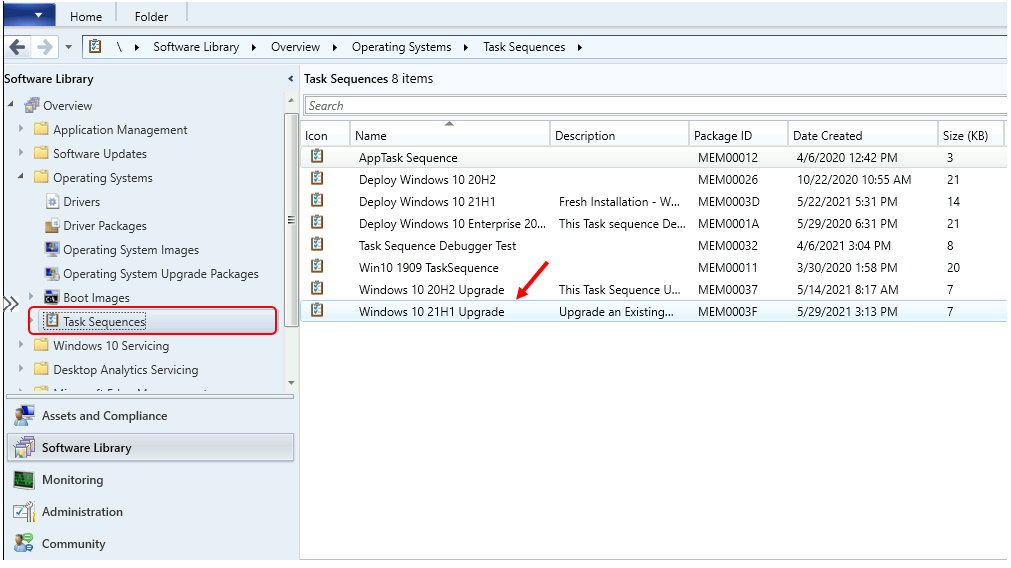Select the AppTask Sequence row icon
The width and height of the screenshot is (1011, 568).
(317, 157)
